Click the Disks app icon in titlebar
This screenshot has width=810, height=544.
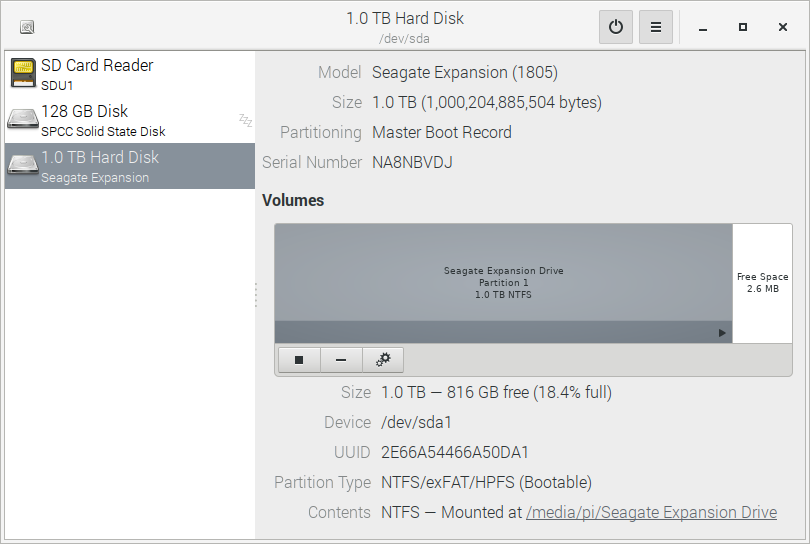[27, 27]
